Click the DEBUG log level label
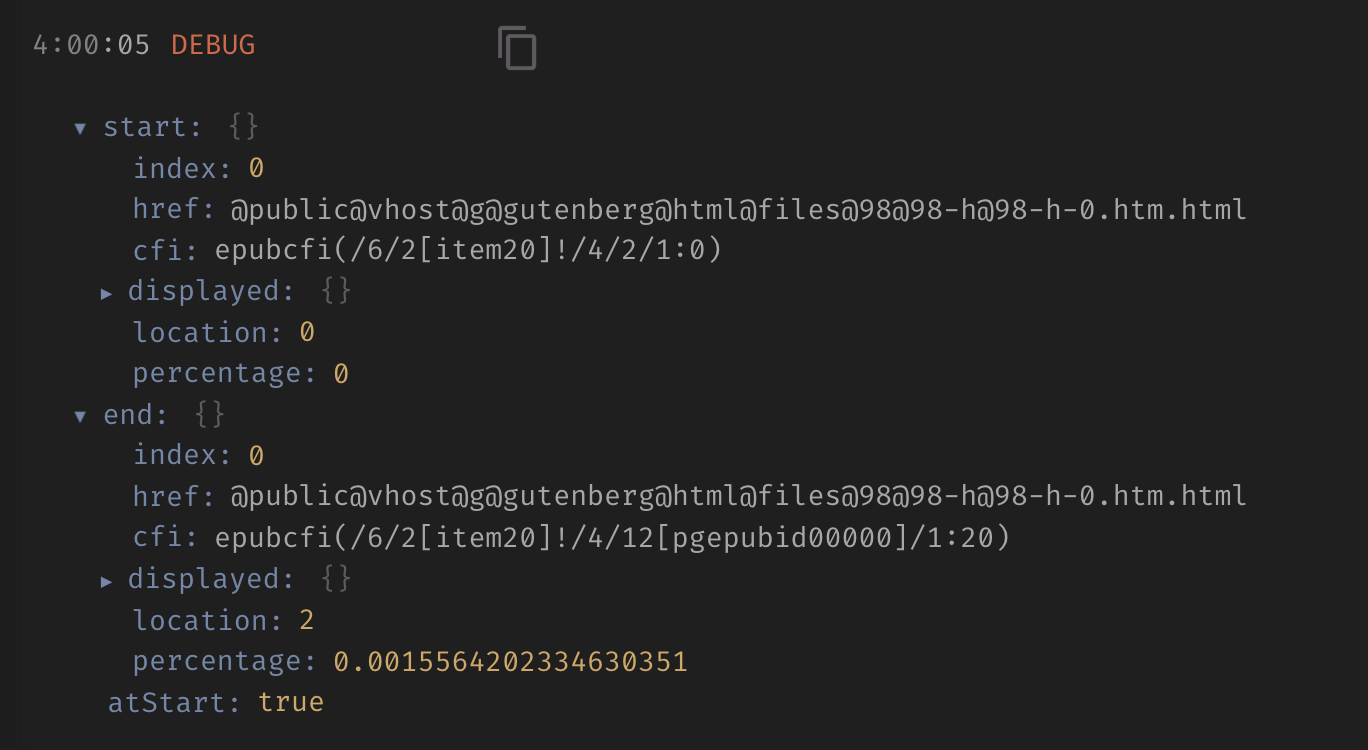Image resolution: width=1368 pixels, height=750 pixels. (x=213, y=44)
